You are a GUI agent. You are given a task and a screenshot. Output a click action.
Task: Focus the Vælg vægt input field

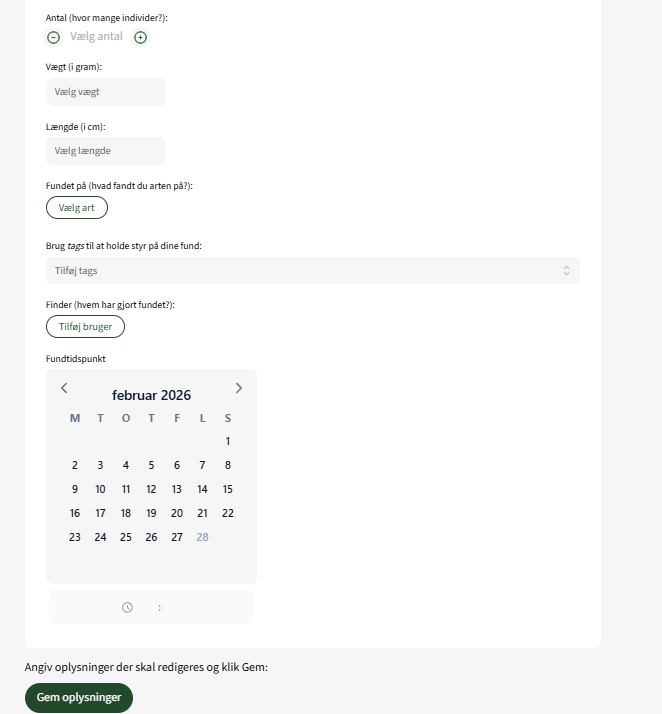(106, 92)
